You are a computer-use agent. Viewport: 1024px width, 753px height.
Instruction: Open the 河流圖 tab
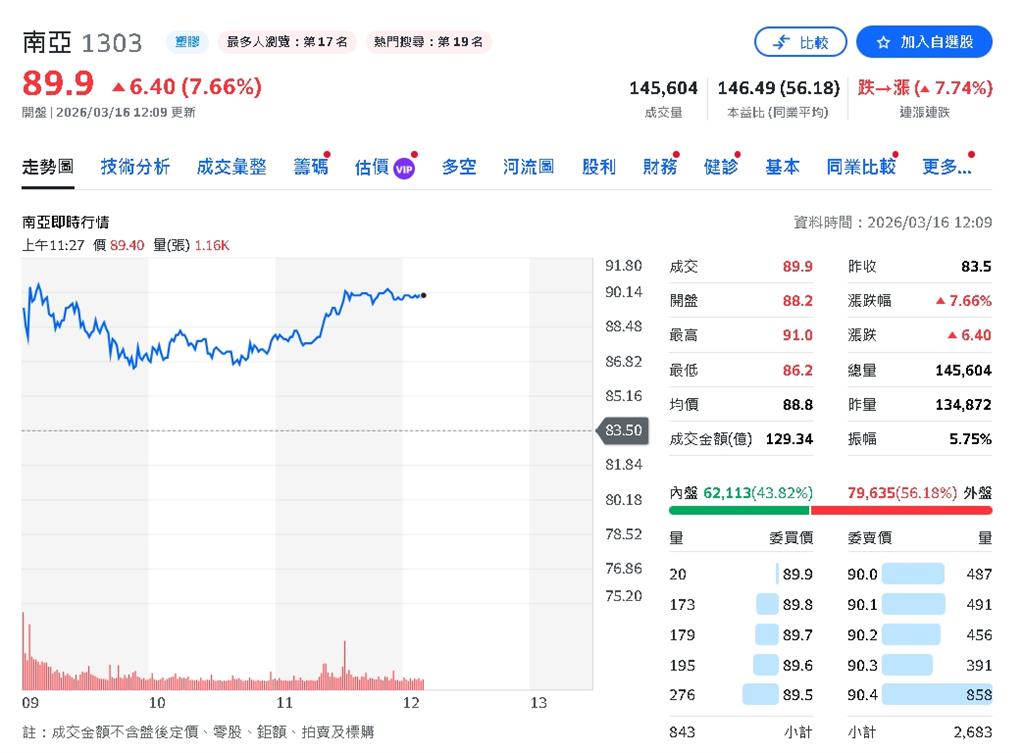(x=528, y=166)
